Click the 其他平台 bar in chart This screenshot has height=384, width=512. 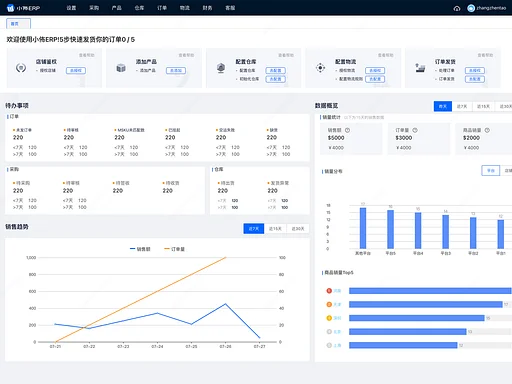363,228
